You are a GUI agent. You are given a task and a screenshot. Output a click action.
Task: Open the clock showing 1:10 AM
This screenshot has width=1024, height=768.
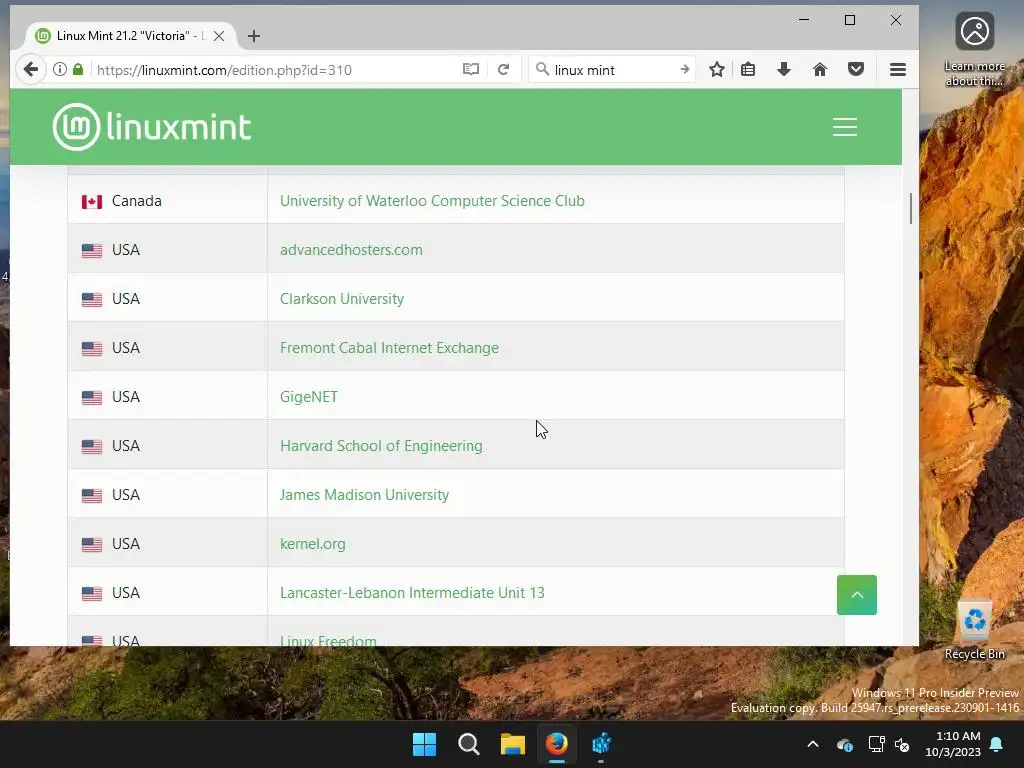[x=953, y=744]
